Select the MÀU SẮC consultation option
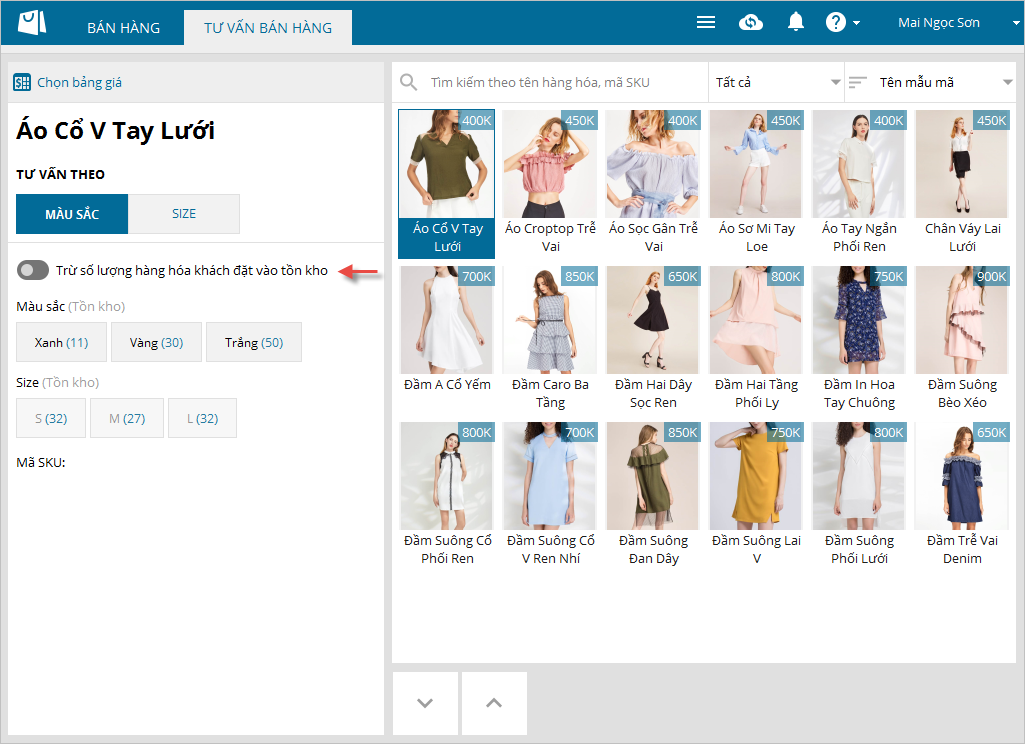Image resolution: width=1025 pixels, height=744 pixels. (72, 214)
